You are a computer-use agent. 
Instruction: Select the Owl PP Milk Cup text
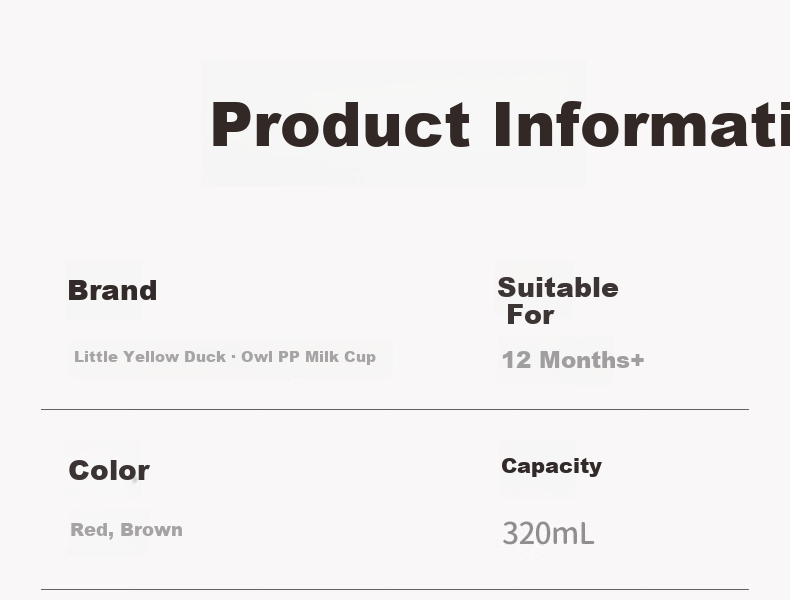[x=308, y=357]
